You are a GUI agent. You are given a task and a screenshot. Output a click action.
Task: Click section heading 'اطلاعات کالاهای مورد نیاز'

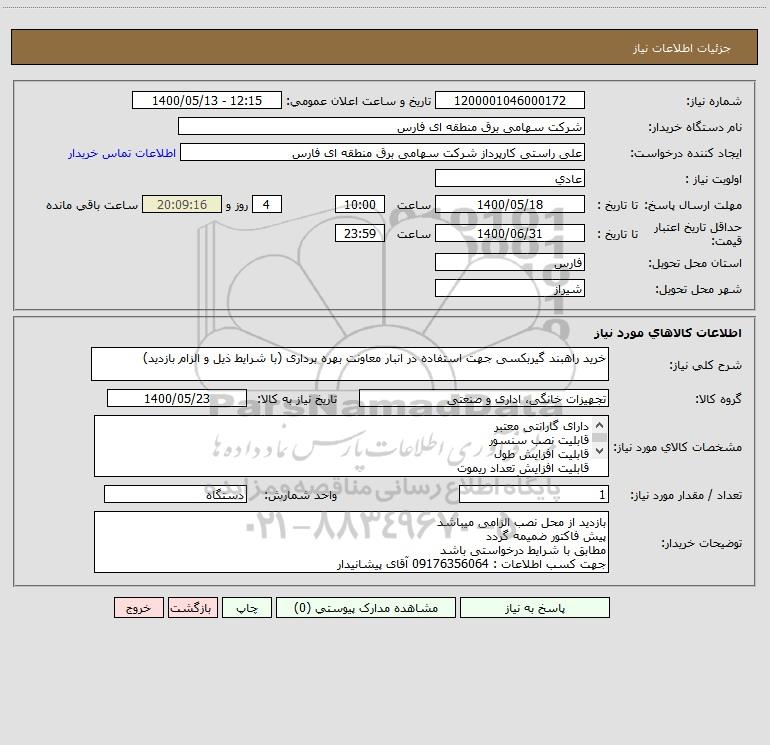[667, 333]
